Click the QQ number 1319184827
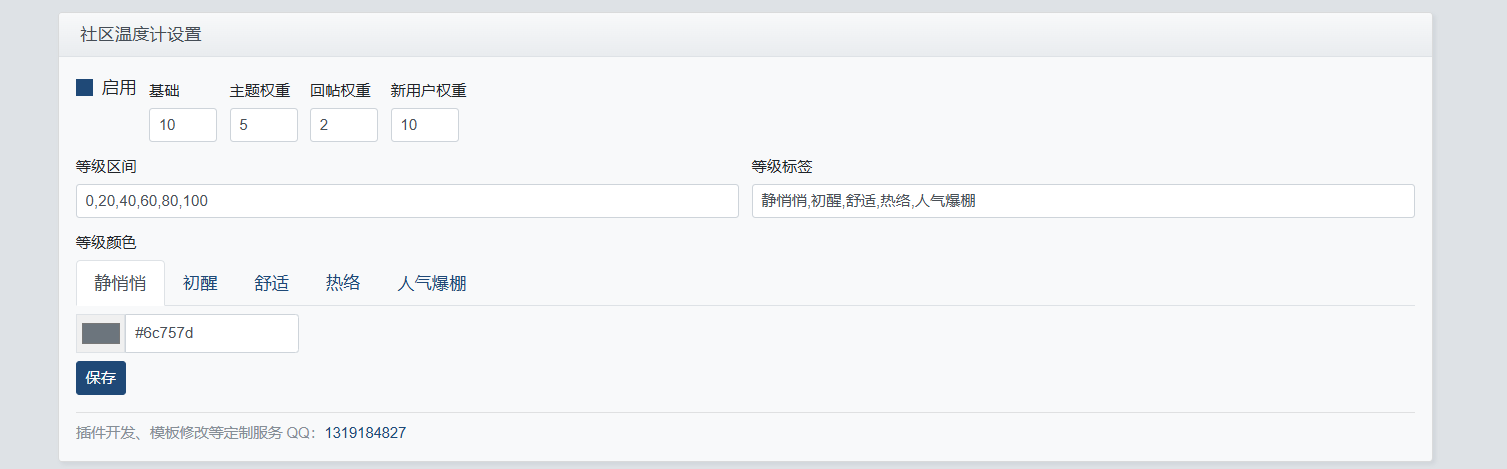 (365, 433)
